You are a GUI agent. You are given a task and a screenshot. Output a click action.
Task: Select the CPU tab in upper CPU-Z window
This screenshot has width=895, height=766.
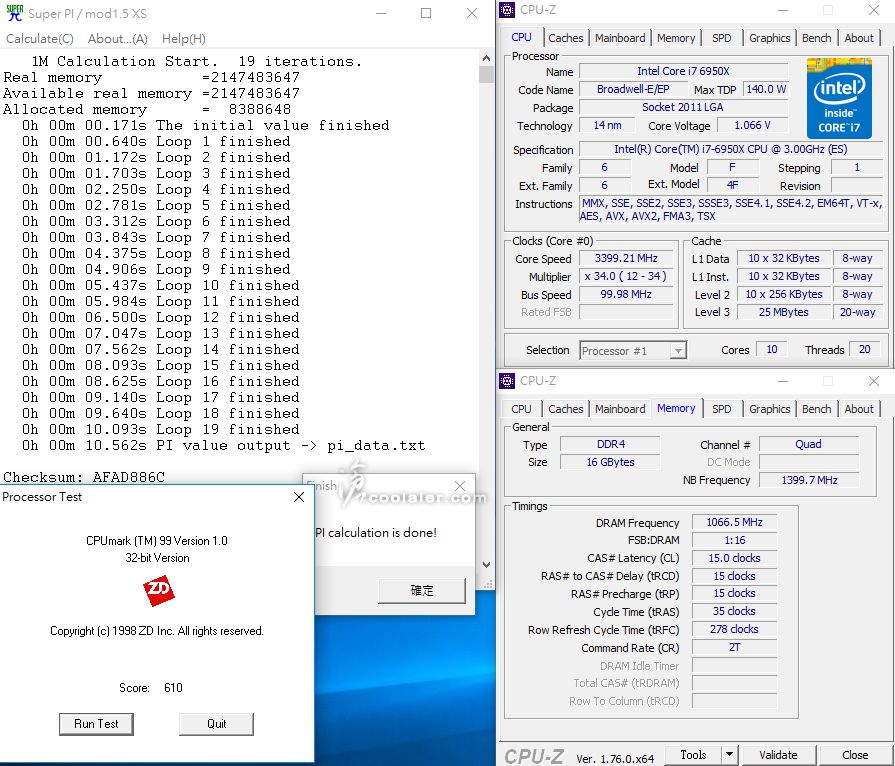point(521,37)
